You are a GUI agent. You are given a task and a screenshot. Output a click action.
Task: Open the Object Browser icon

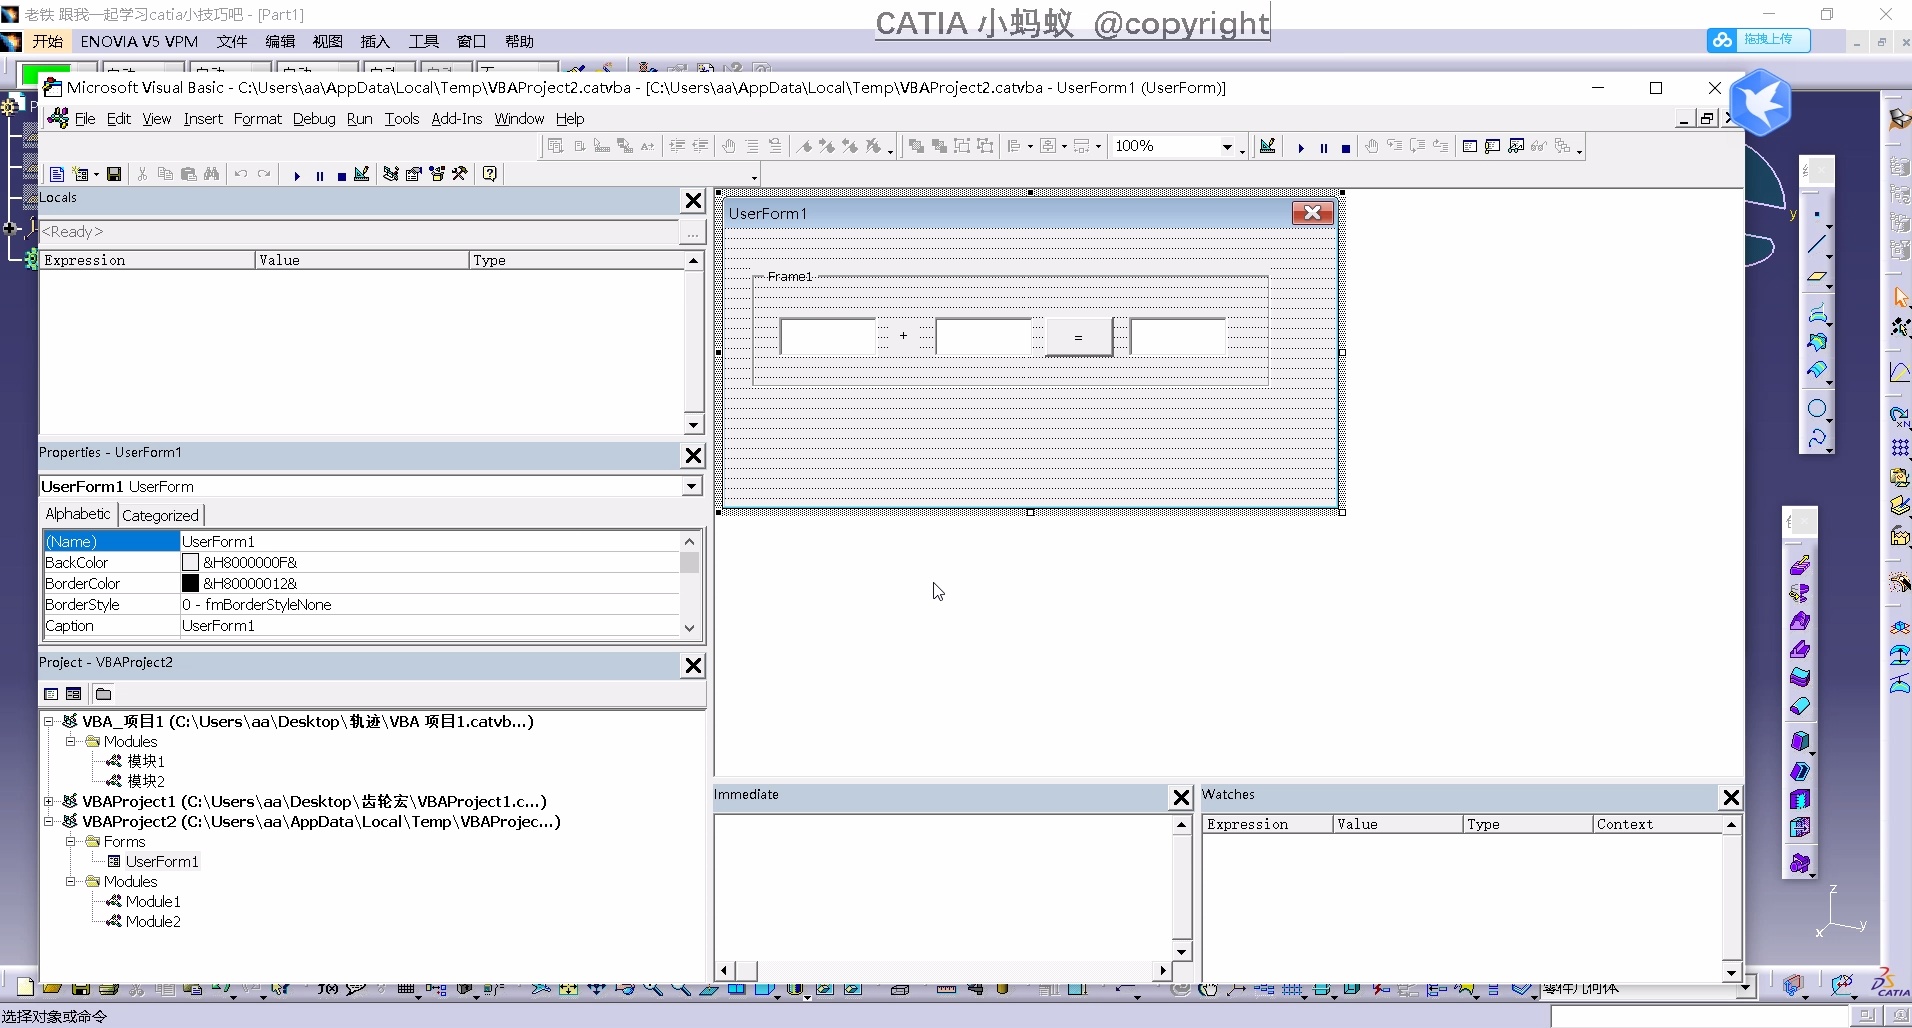(437, 174)
